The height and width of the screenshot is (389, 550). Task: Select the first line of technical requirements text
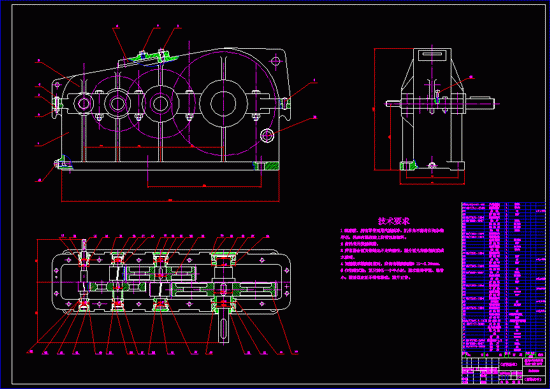[392, 231]
